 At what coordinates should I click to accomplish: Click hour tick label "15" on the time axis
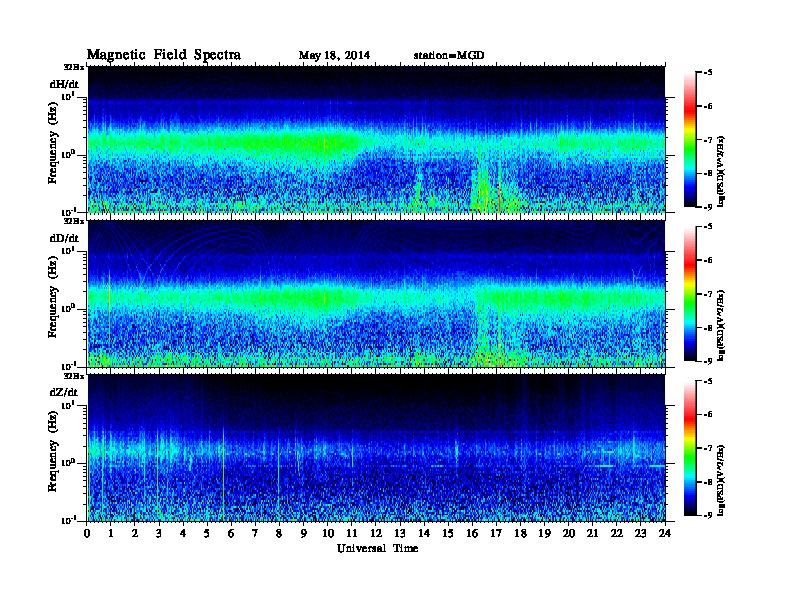pyautogui.click(x=448, y=533)
